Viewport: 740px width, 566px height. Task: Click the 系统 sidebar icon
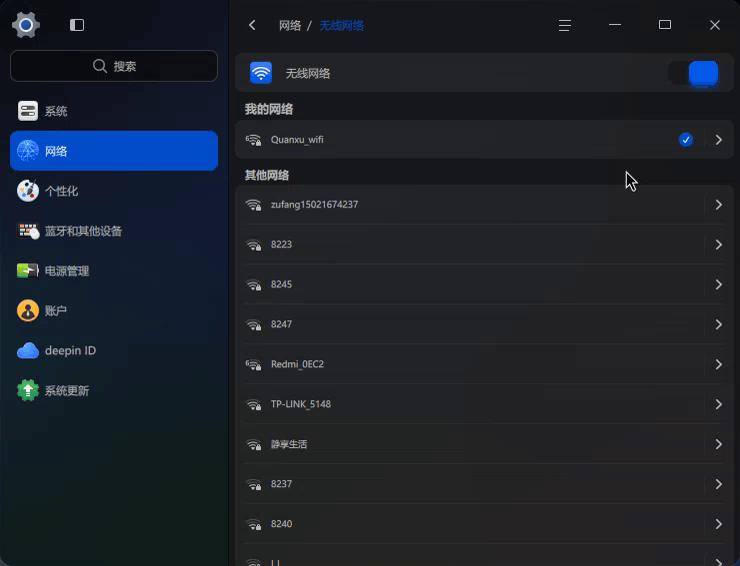[28, 111]
